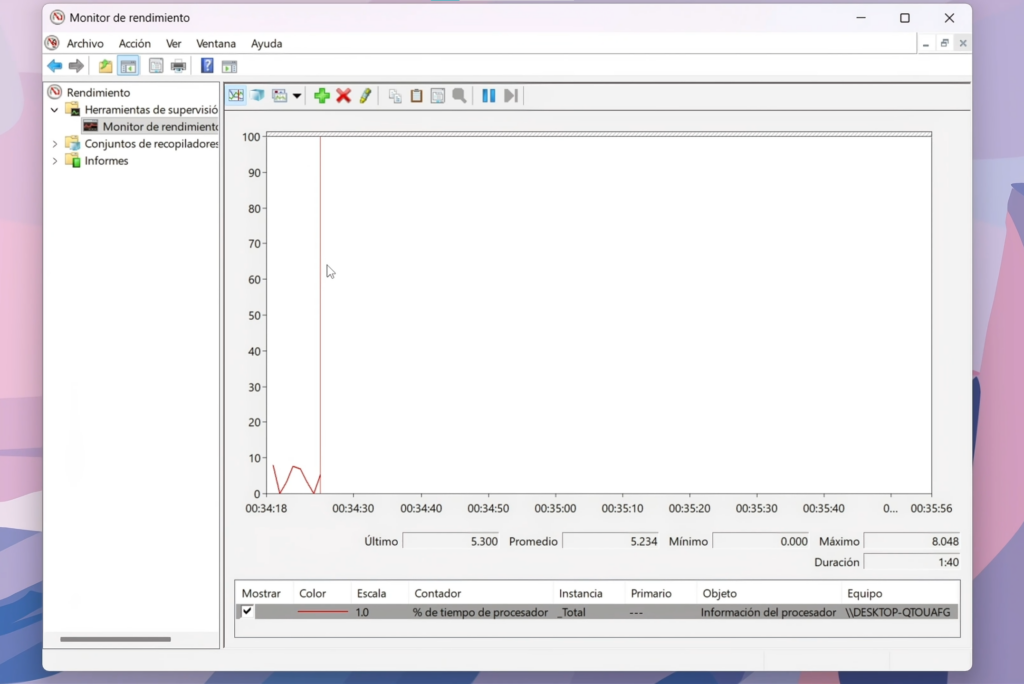Select the View Current Activity line chart icon
The height and width of the screenshot is (684, 1024).
pos(236,95)
